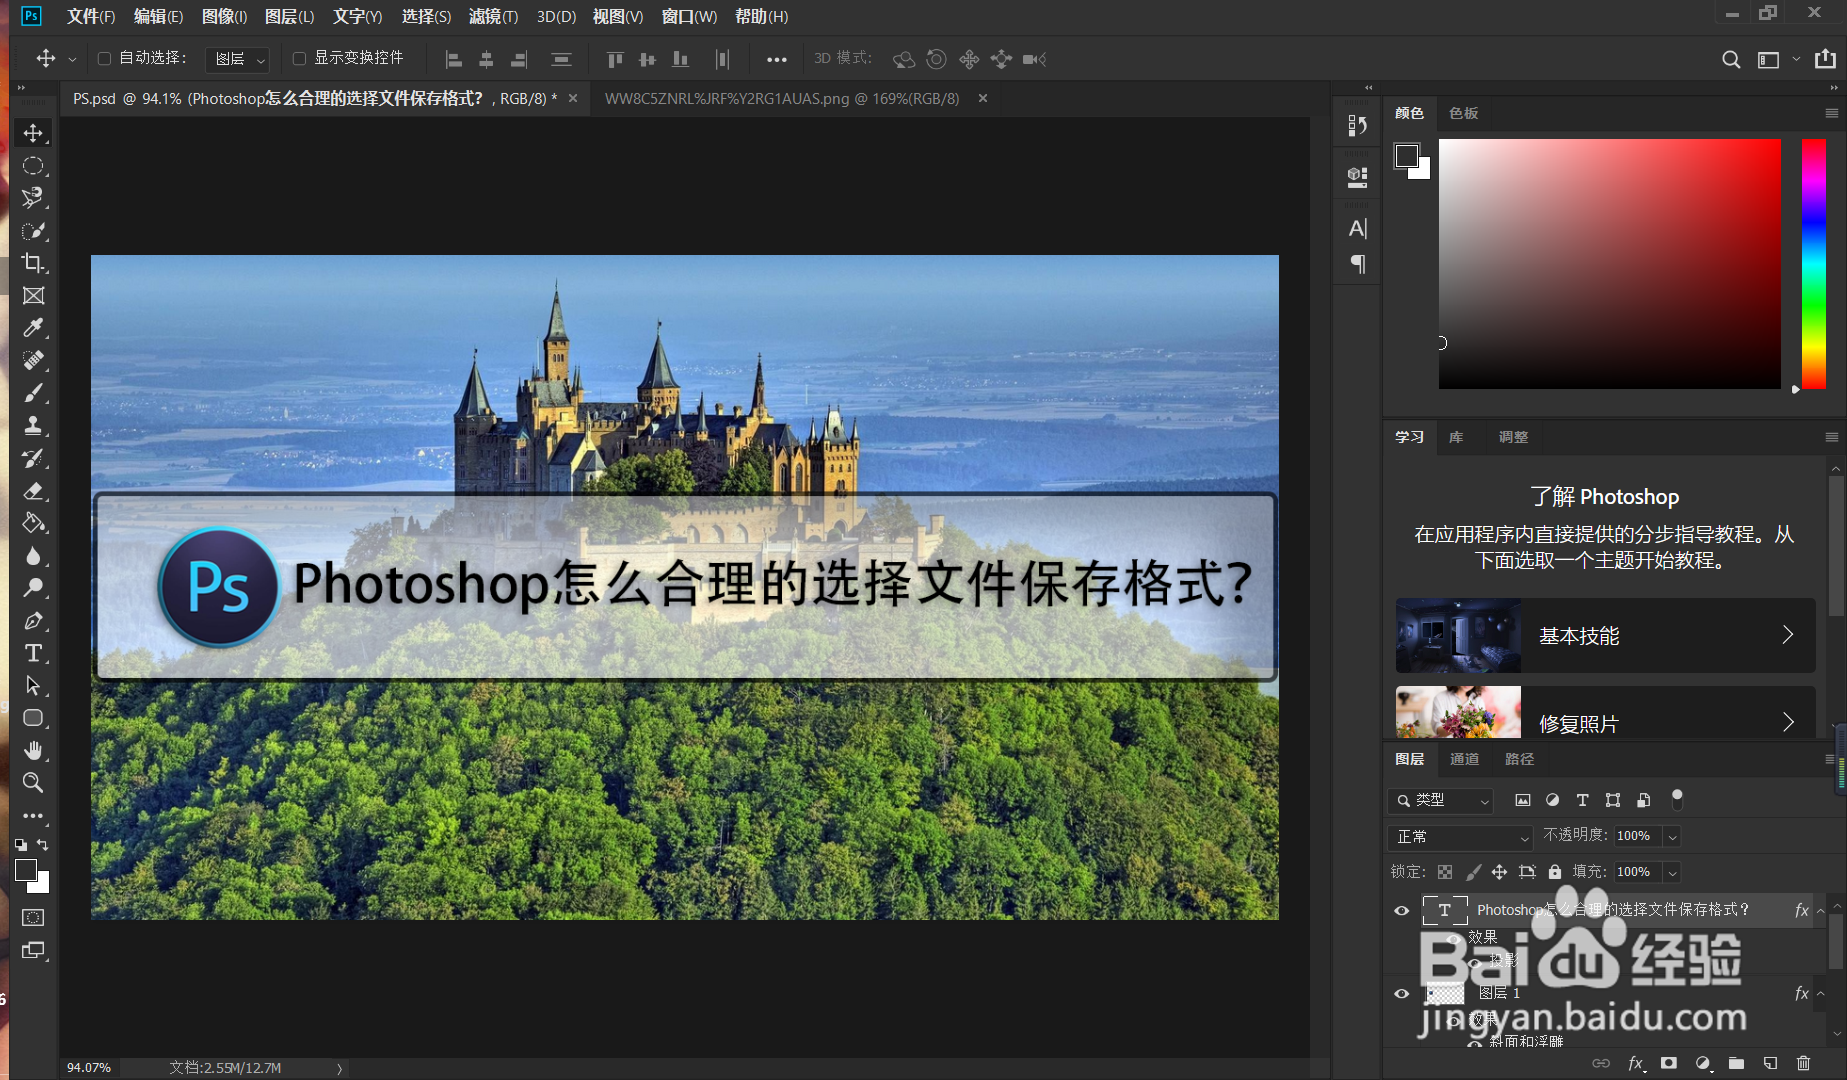Select the Move tool in the toolbox
Image resolution: width=1847 pixels, height=1080 pixels.
pos(33,133)
